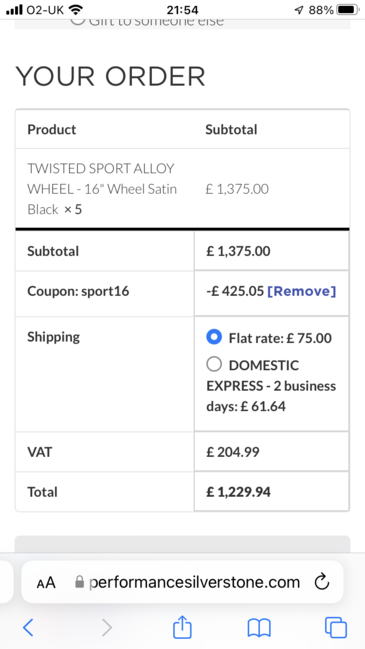The width and height of the screenshot is (365, 649).
Task: Tap the battery indicator in status bar
Action: [348, 10]
